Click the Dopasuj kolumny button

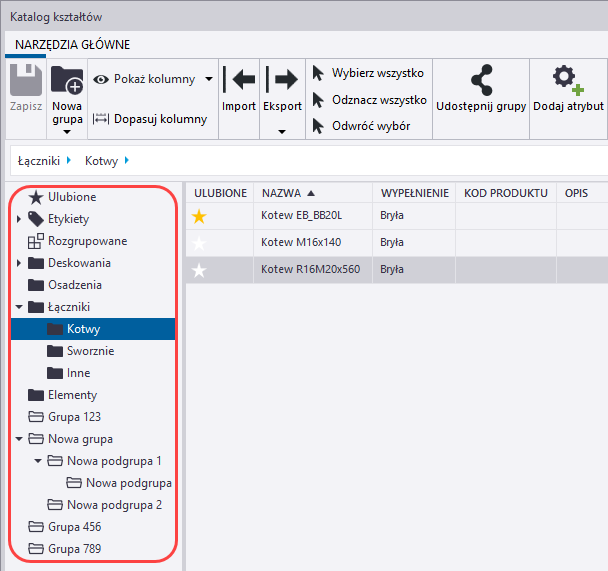pyautogui.click(x=150, y=119)
